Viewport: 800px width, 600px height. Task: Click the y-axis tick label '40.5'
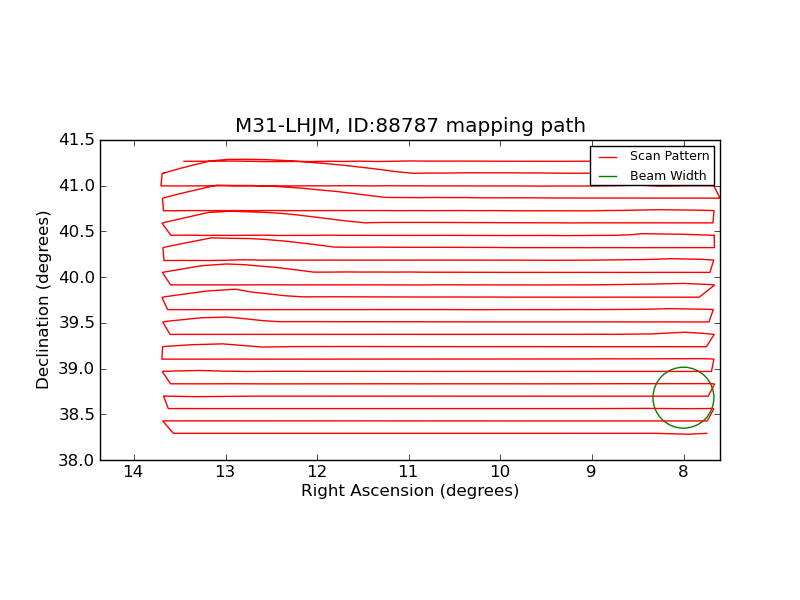point(77,232)
